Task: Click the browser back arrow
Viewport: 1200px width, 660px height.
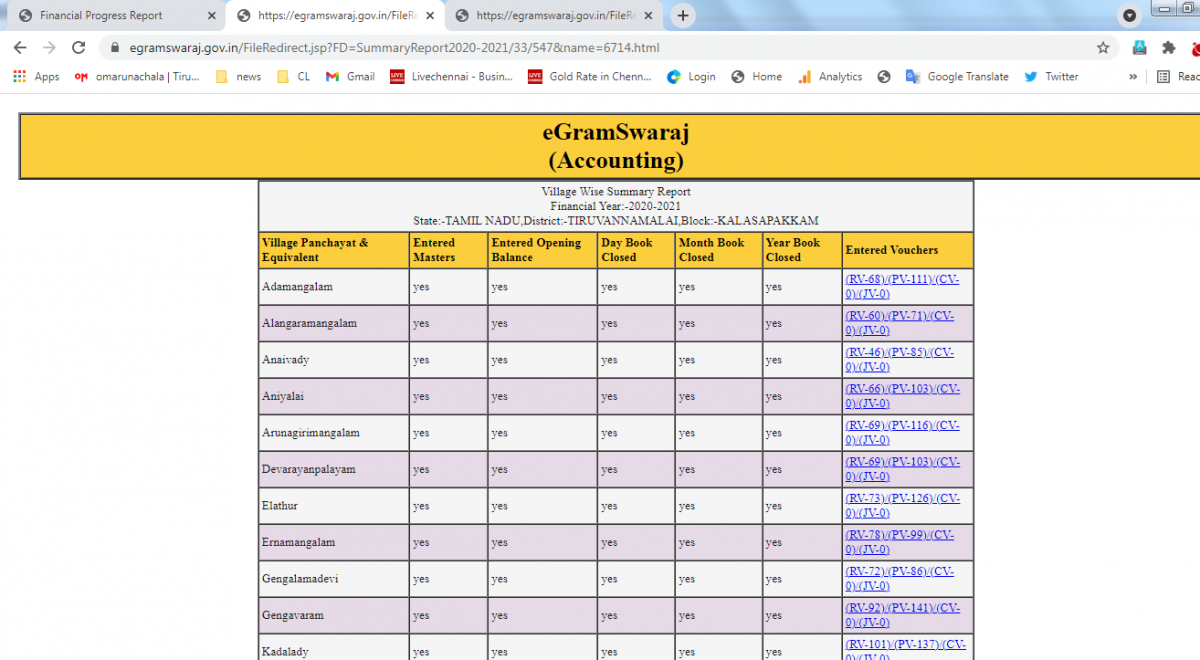Action: [20, 48]
